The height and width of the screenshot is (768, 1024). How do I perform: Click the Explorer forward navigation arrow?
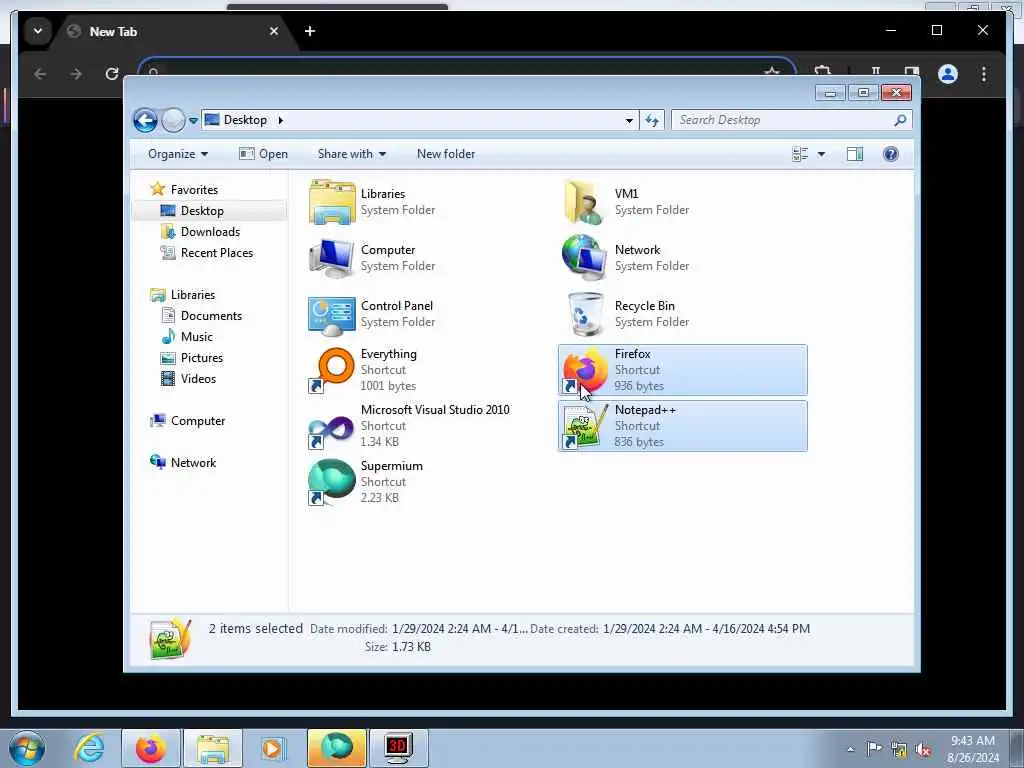(x=173, y=120)
